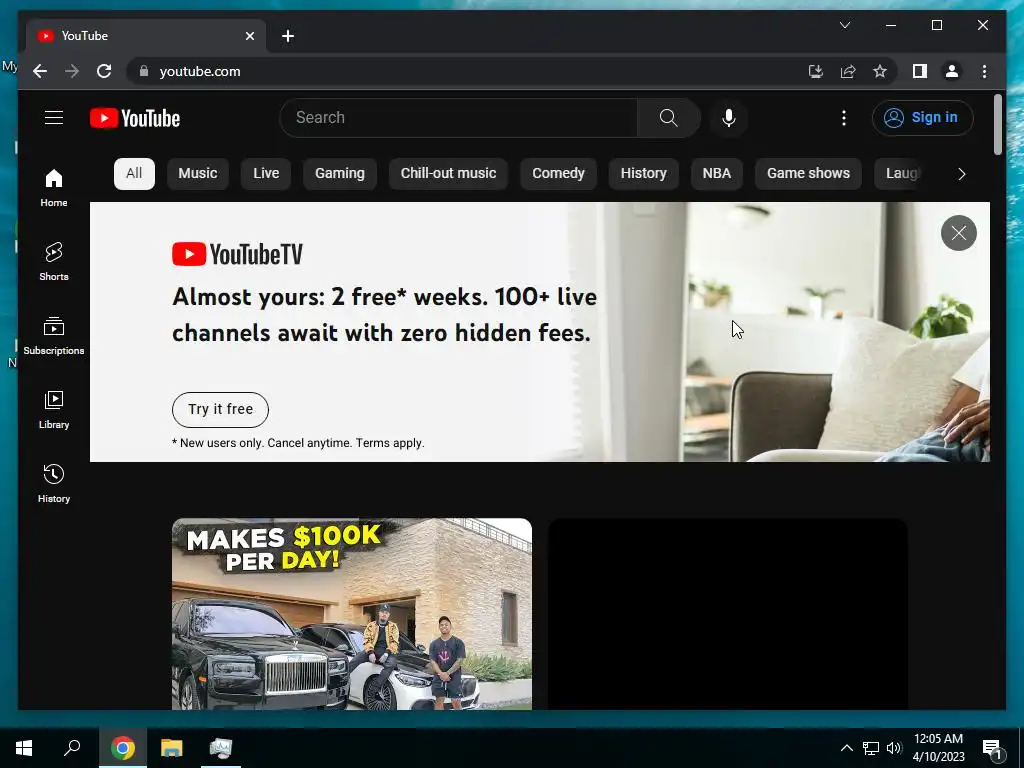
Task: Open the black video thumbnail
Action: coord(727,614)
